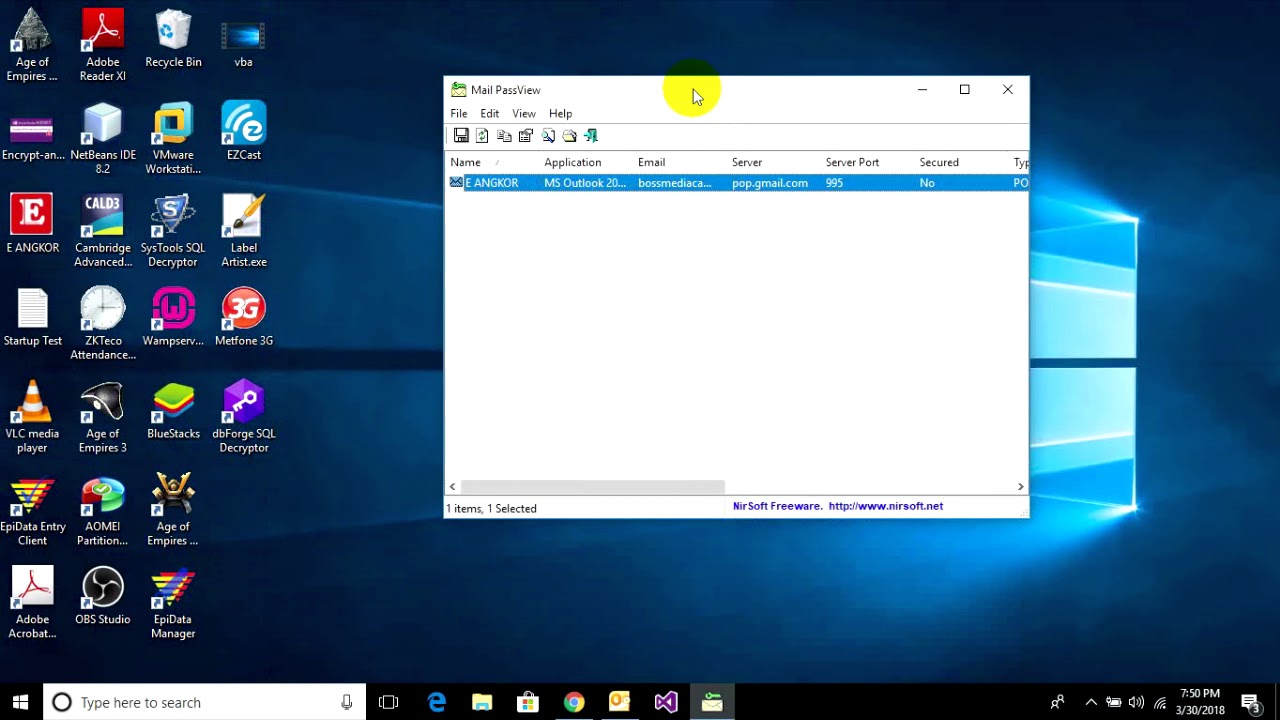Viewport: 1280px width, 720px height.
Task: Select the dbForge SQL Decryptor desktop icon
Action: (243, 417)
